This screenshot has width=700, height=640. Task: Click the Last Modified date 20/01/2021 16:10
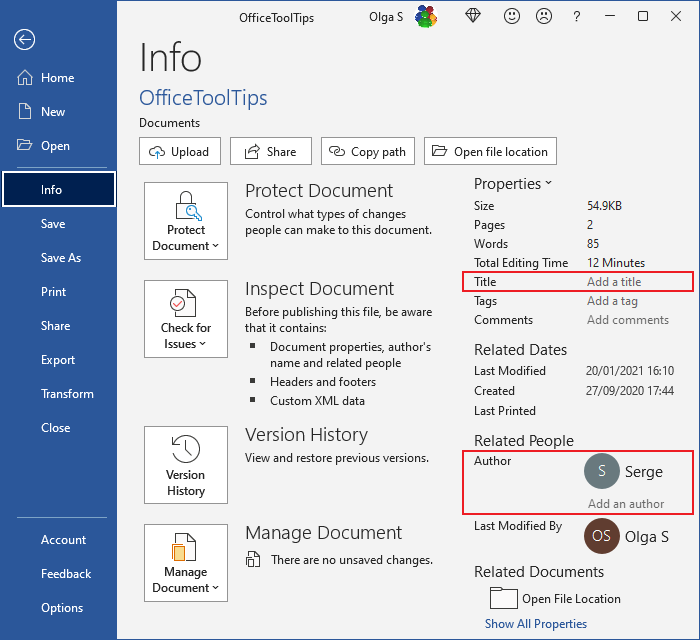pos(629,370)
